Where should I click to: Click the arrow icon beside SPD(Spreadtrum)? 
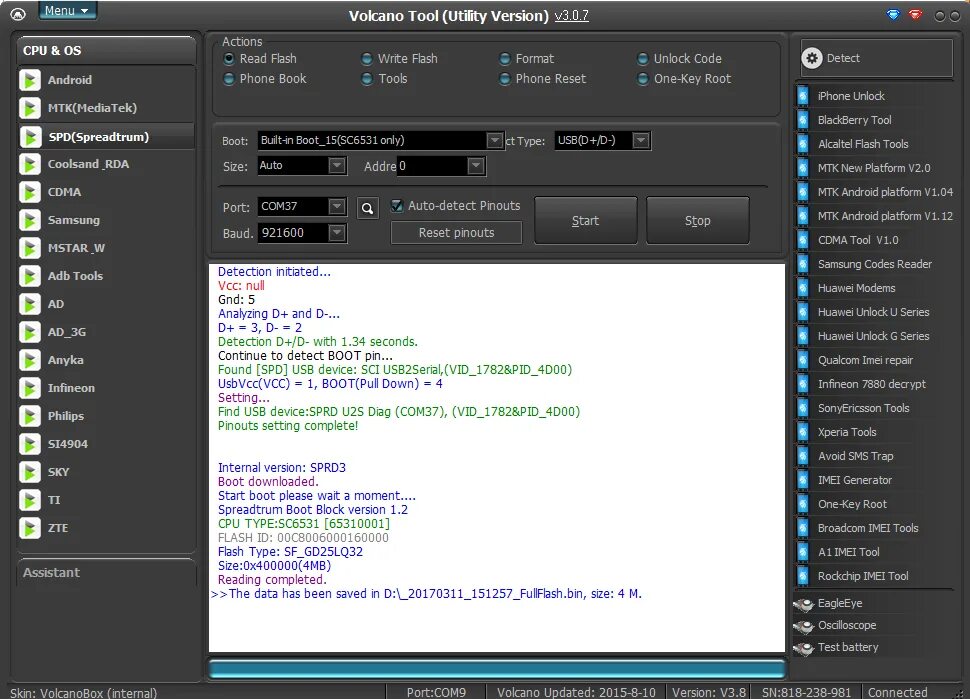pyautogui.click(x=30, y=137)
